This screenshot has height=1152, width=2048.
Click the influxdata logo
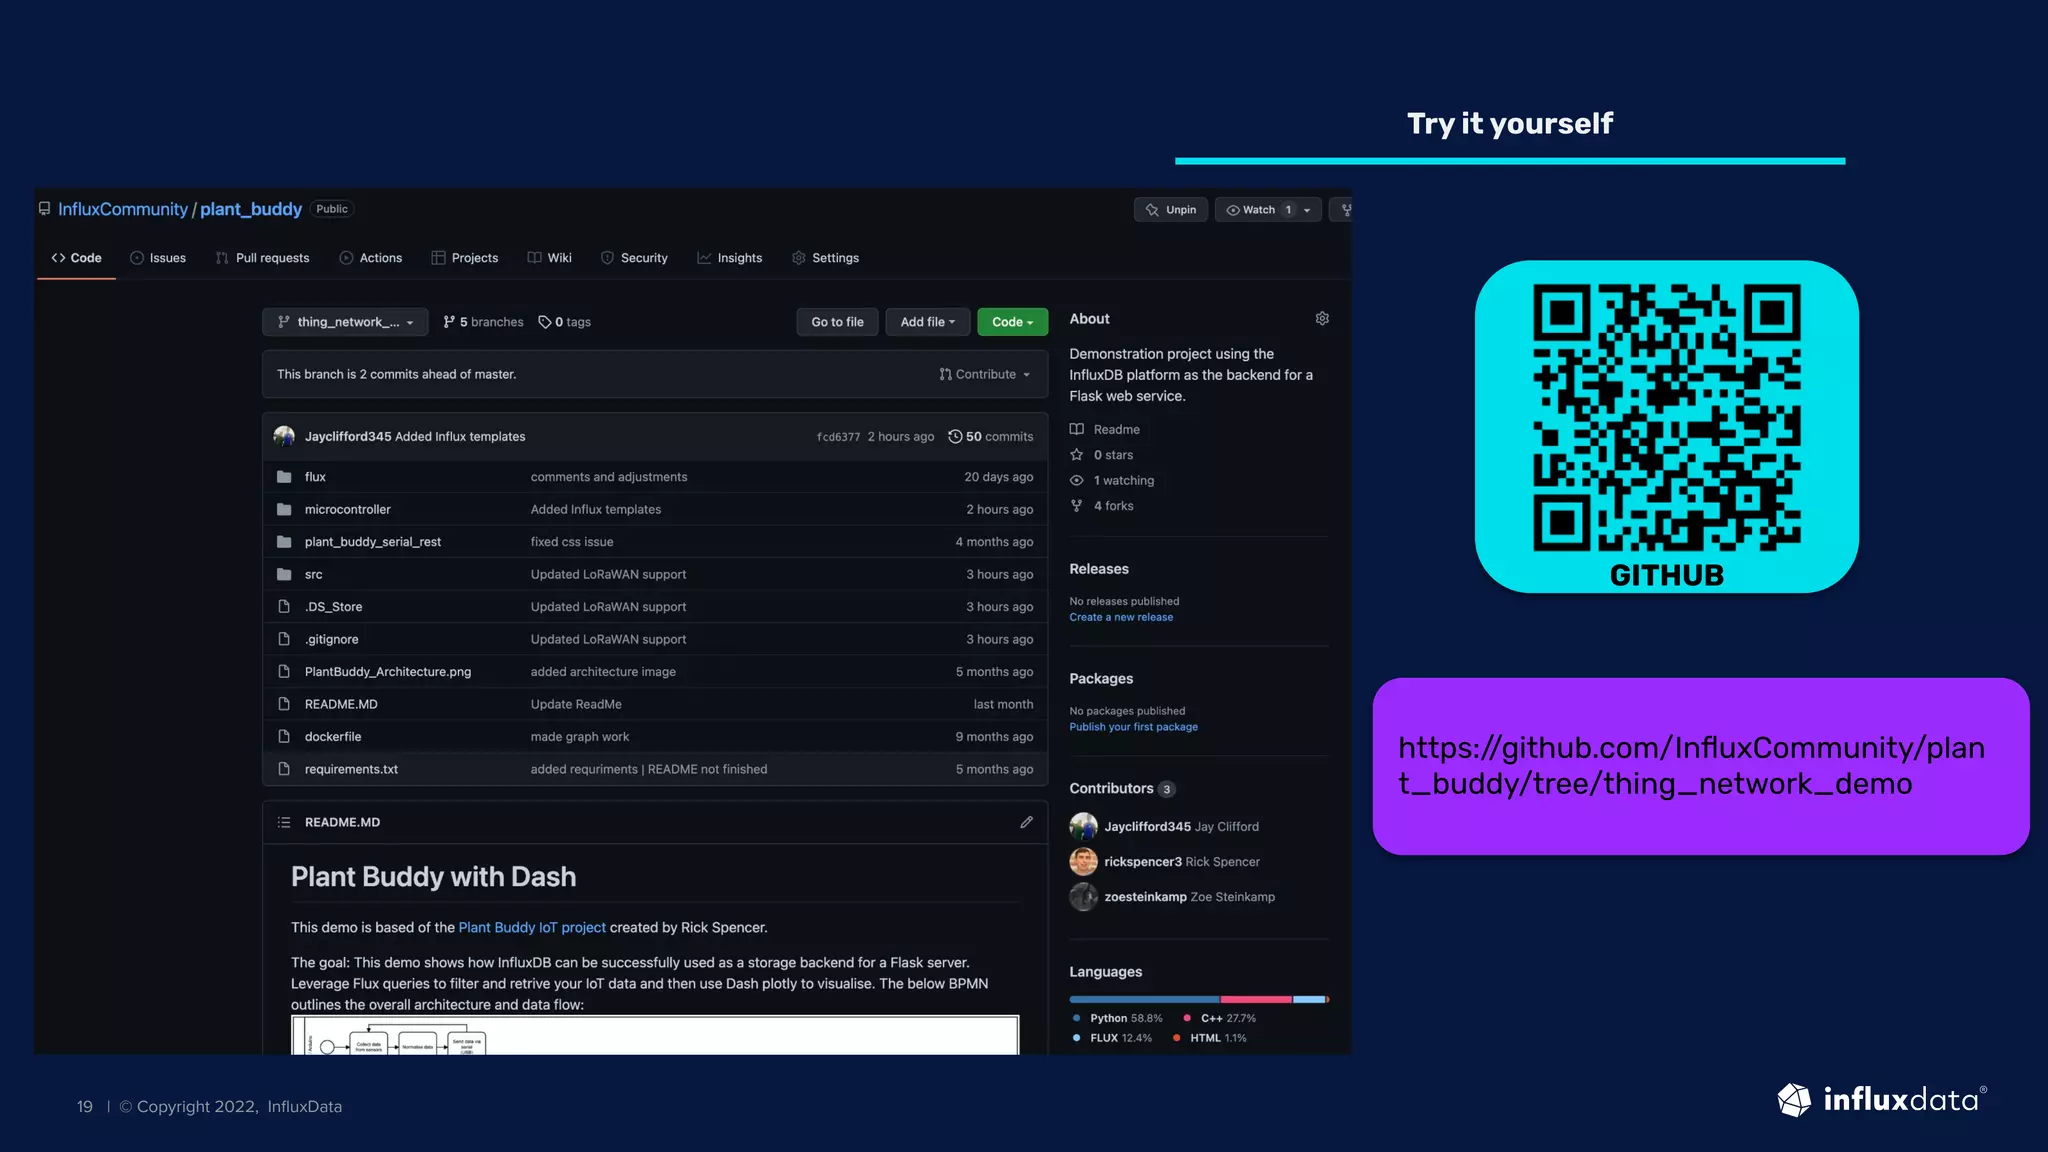coord(1882,1100)
